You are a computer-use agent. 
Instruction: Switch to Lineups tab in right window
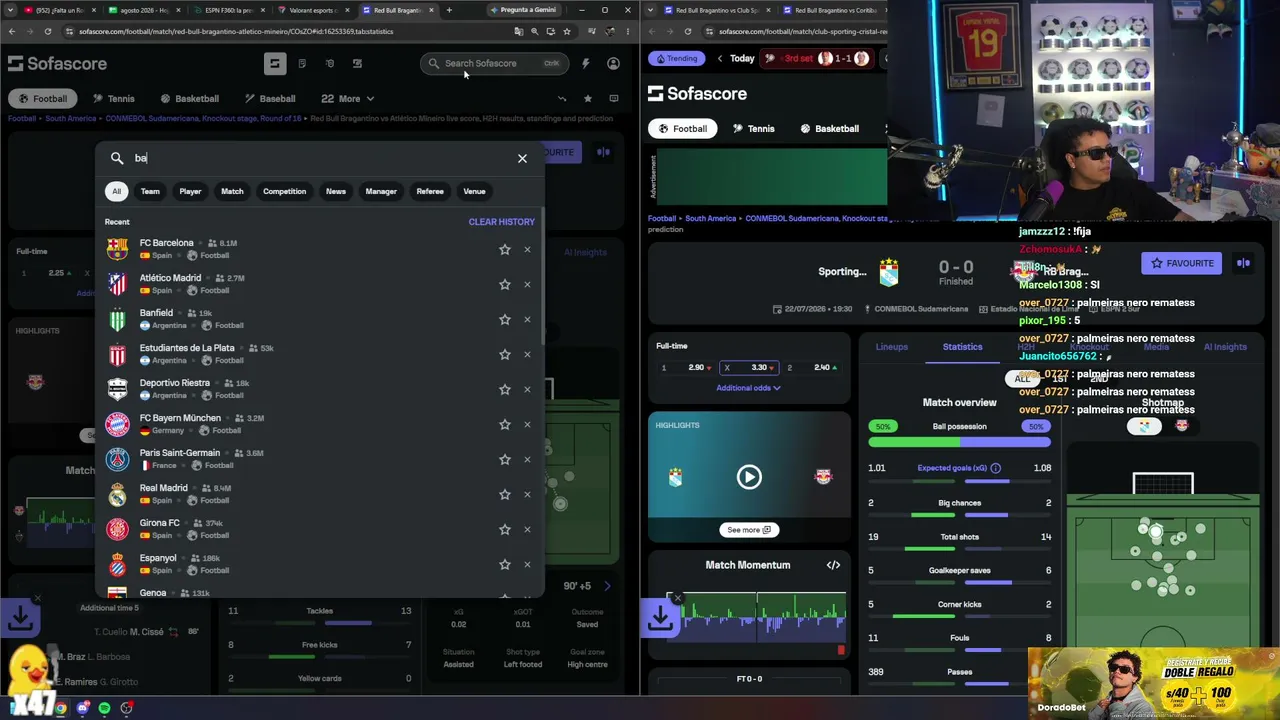[x=892, y=347]
